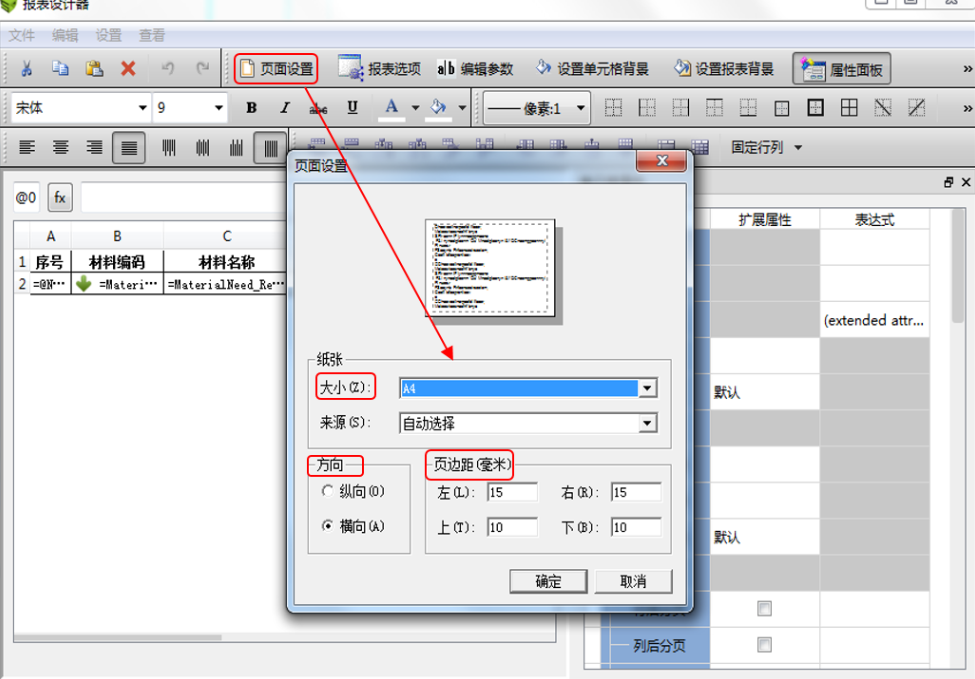Viewport: 975px width, 679px height.
Task: Click the Undo arrow icon
Action: click(x=168, y=68)
